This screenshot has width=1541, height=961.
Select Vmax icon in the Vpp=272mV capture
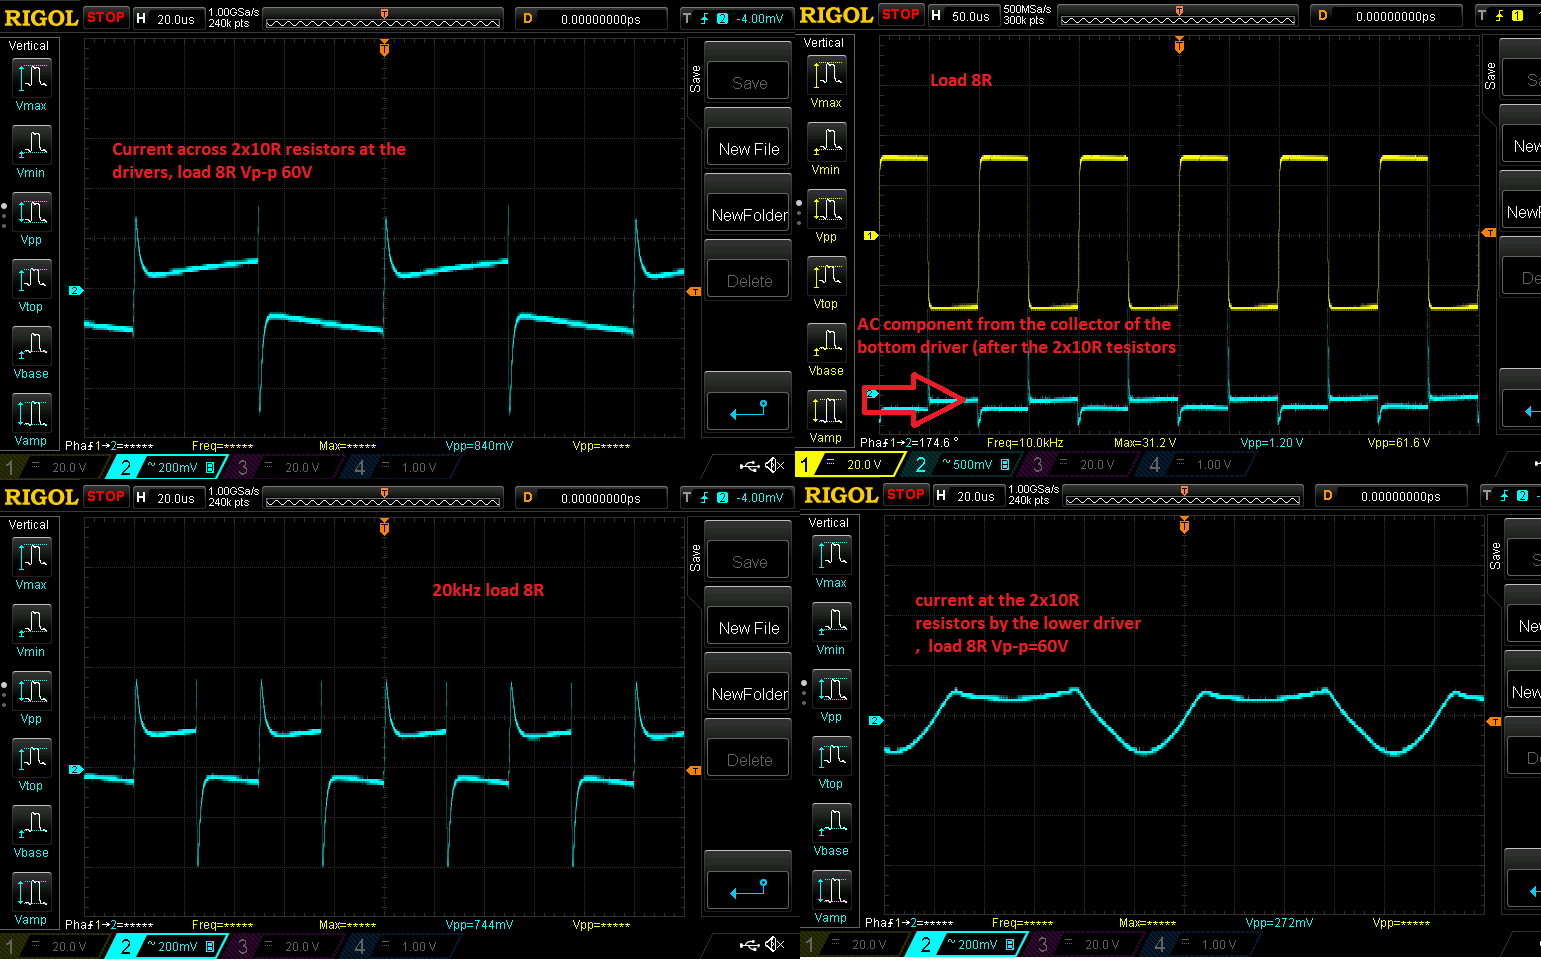click(x=832, y=554)
